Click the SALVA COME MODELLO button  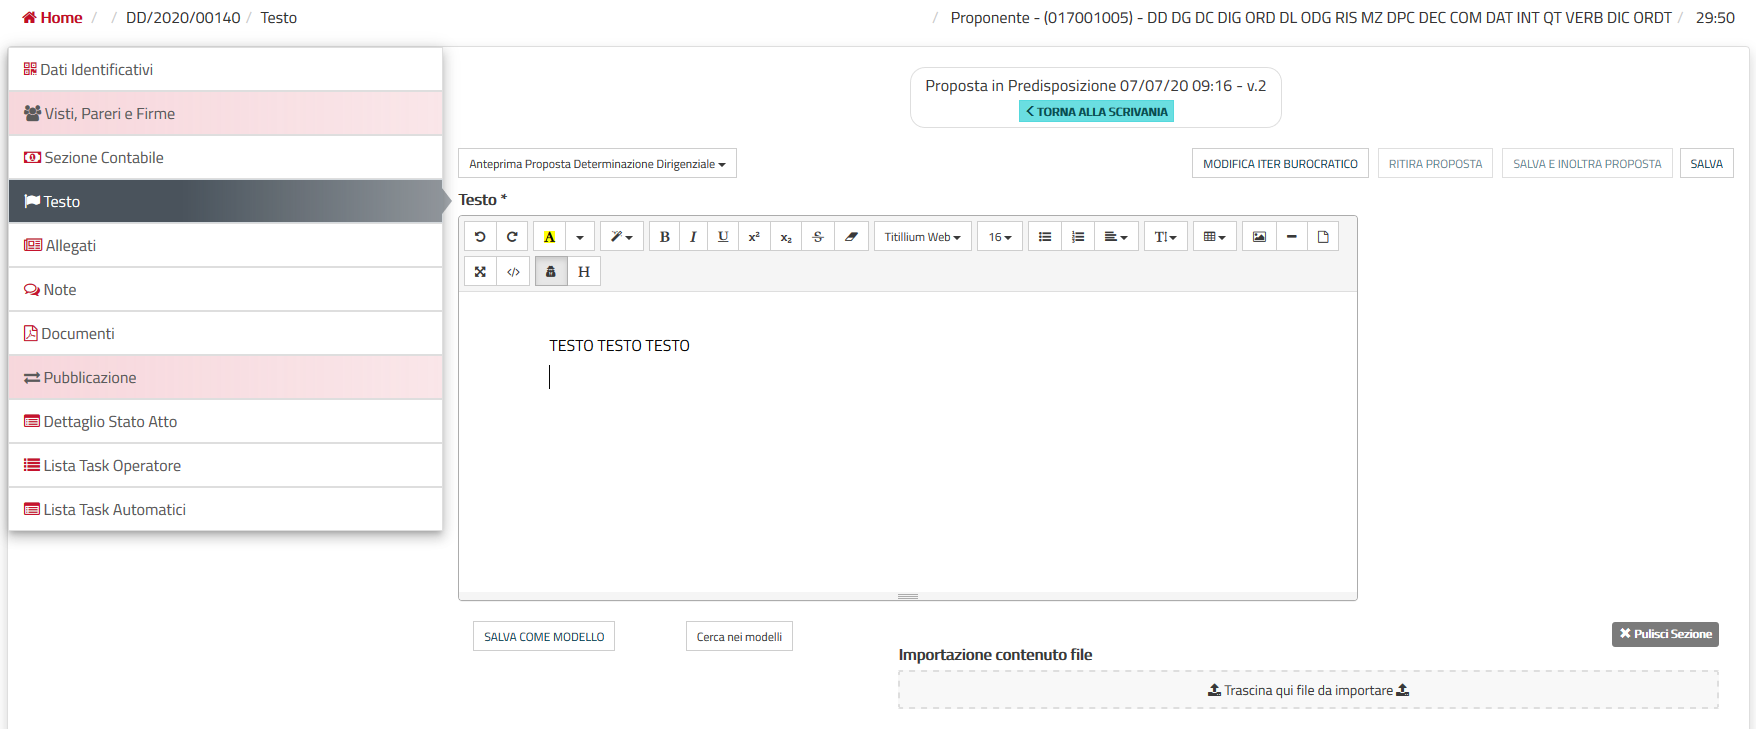pos(544,637)
